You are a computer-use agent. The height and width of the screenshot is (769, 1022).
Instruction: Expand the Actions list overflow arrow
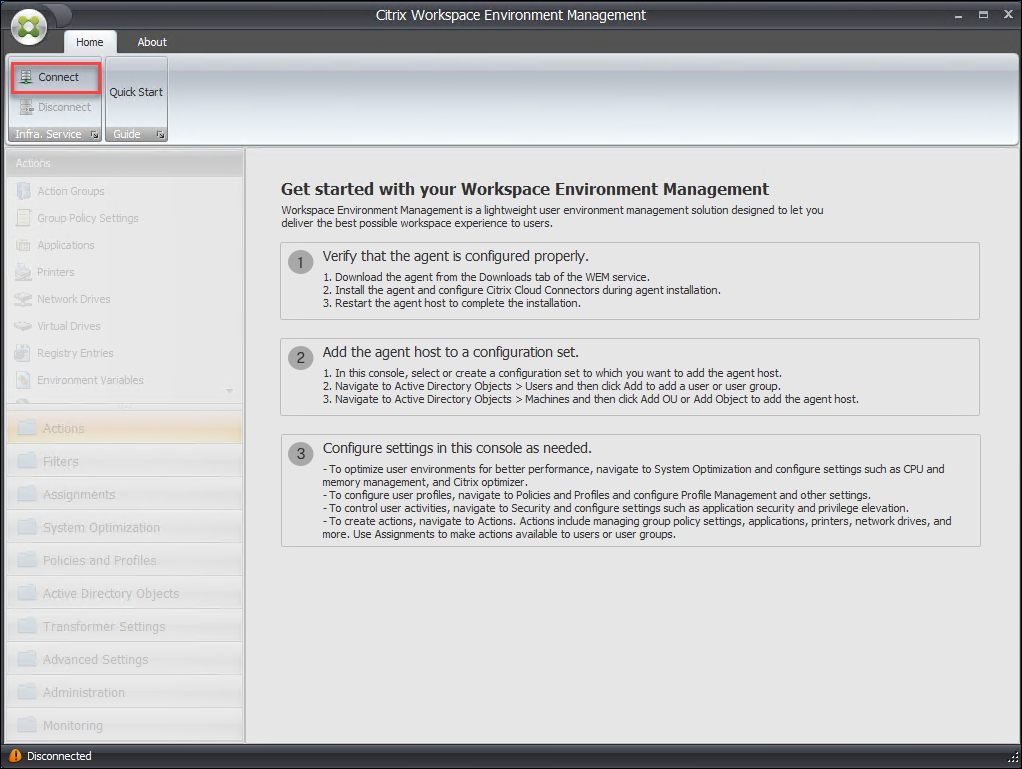(229, 391)
